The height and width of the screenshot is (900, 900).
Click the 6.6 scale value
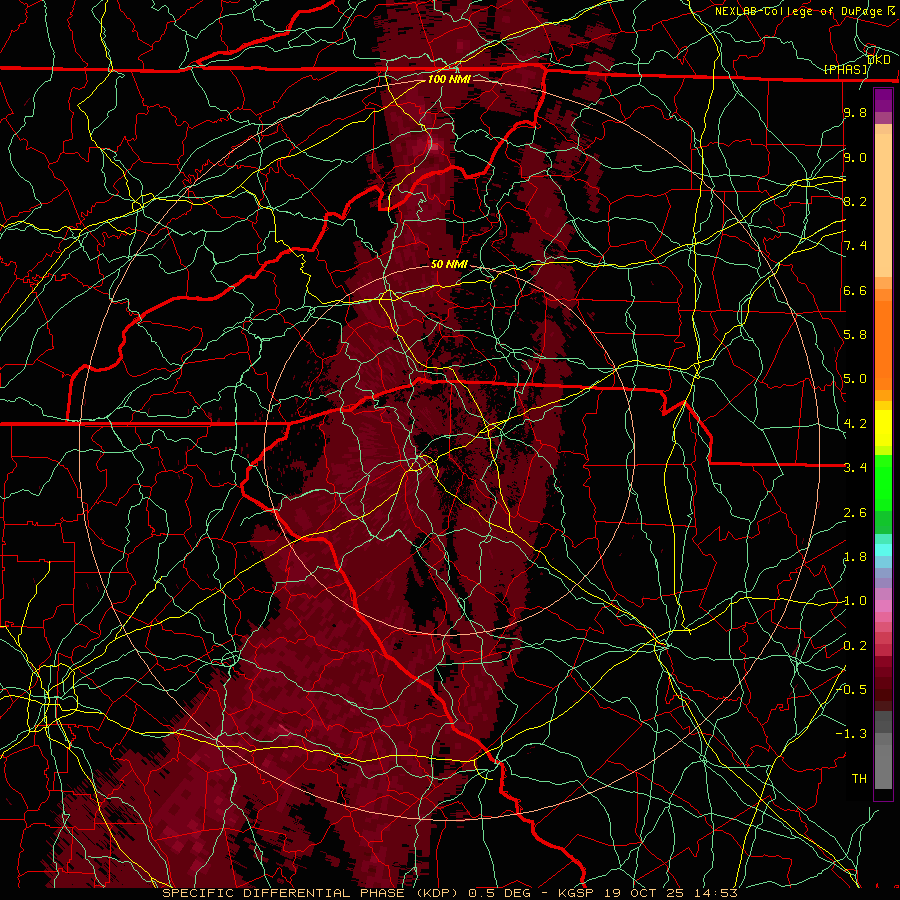(855, 290)
